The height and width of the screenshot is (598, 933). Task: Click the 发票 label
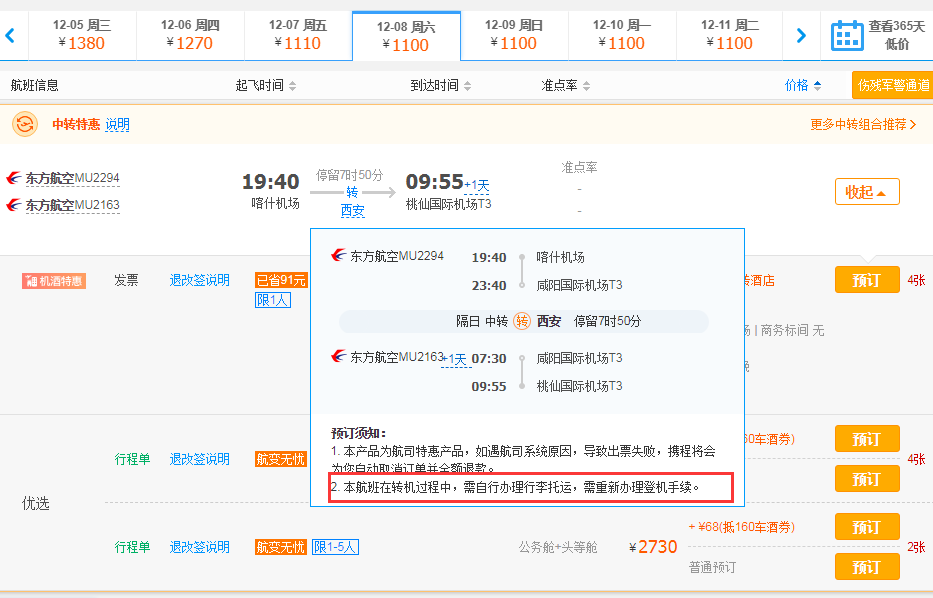click(x=126, y=280)
